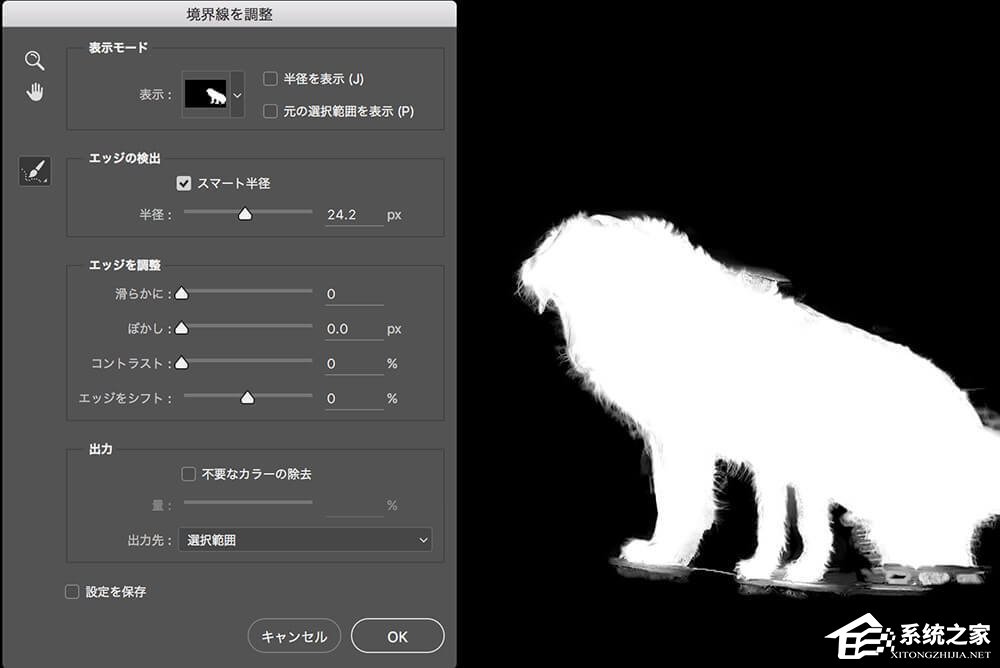Click the コントラスト (Contrast) slider handle
This screenshot has width=1000, height=668.
tap(181, 363)
